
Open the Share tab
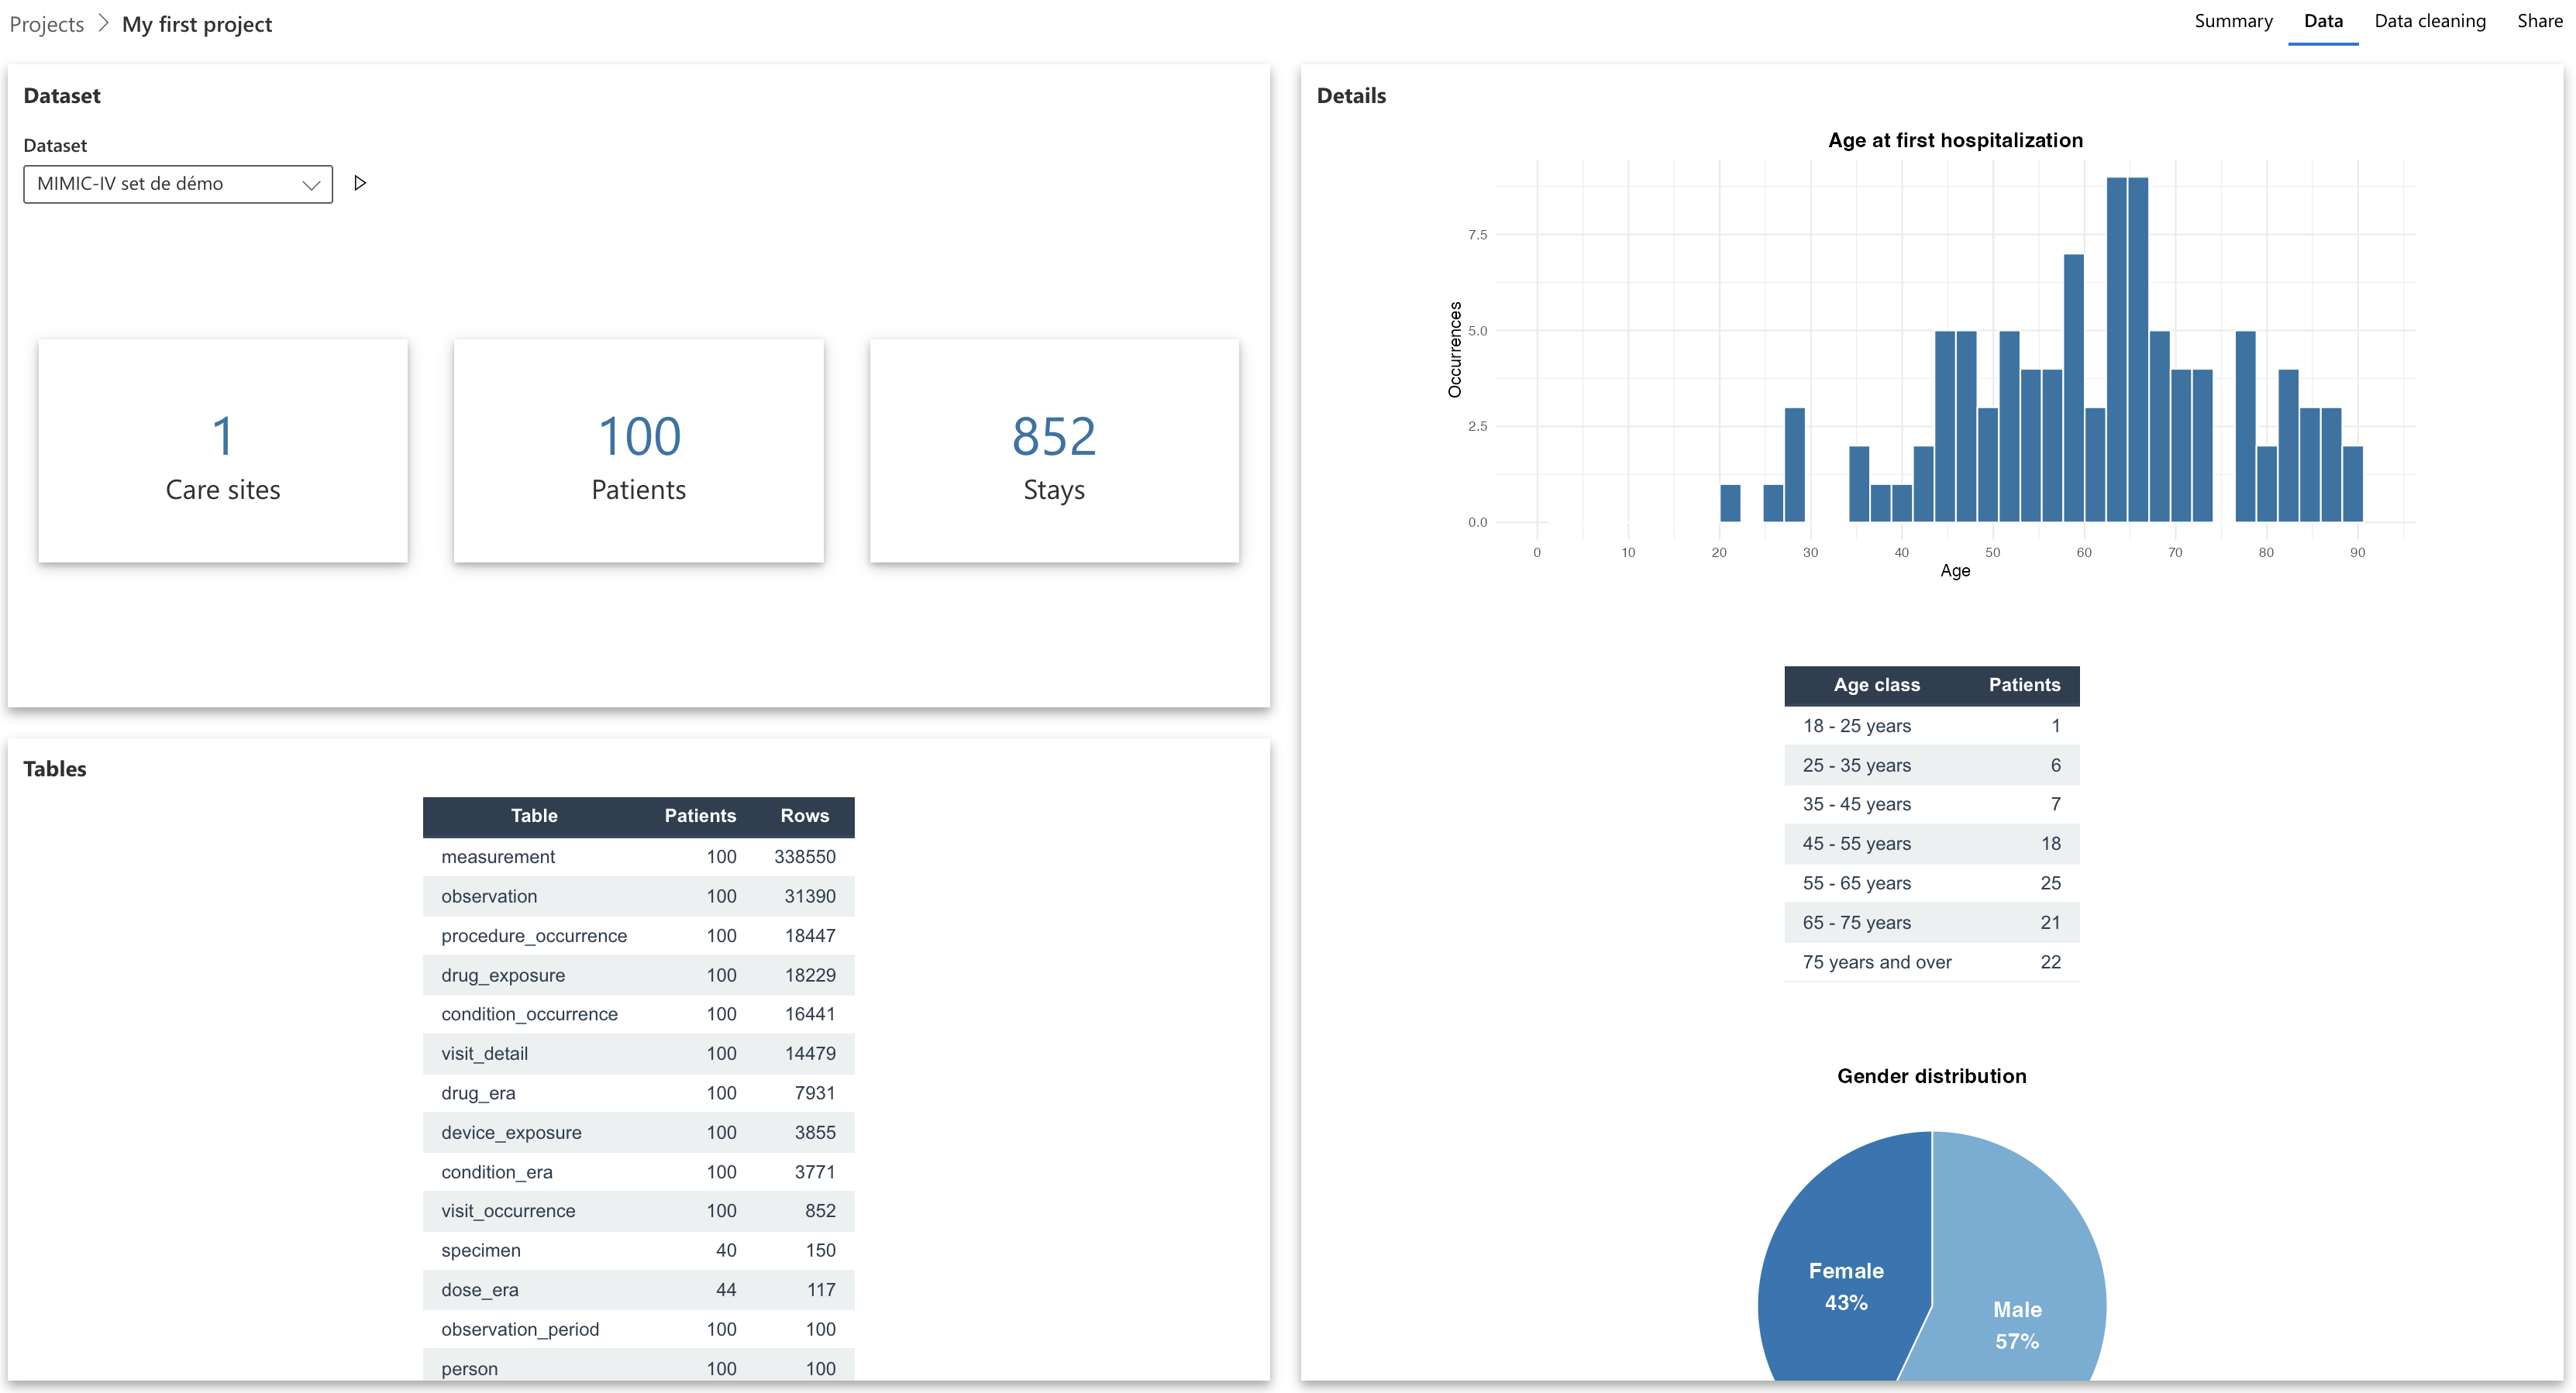[x=2540, y=21]
